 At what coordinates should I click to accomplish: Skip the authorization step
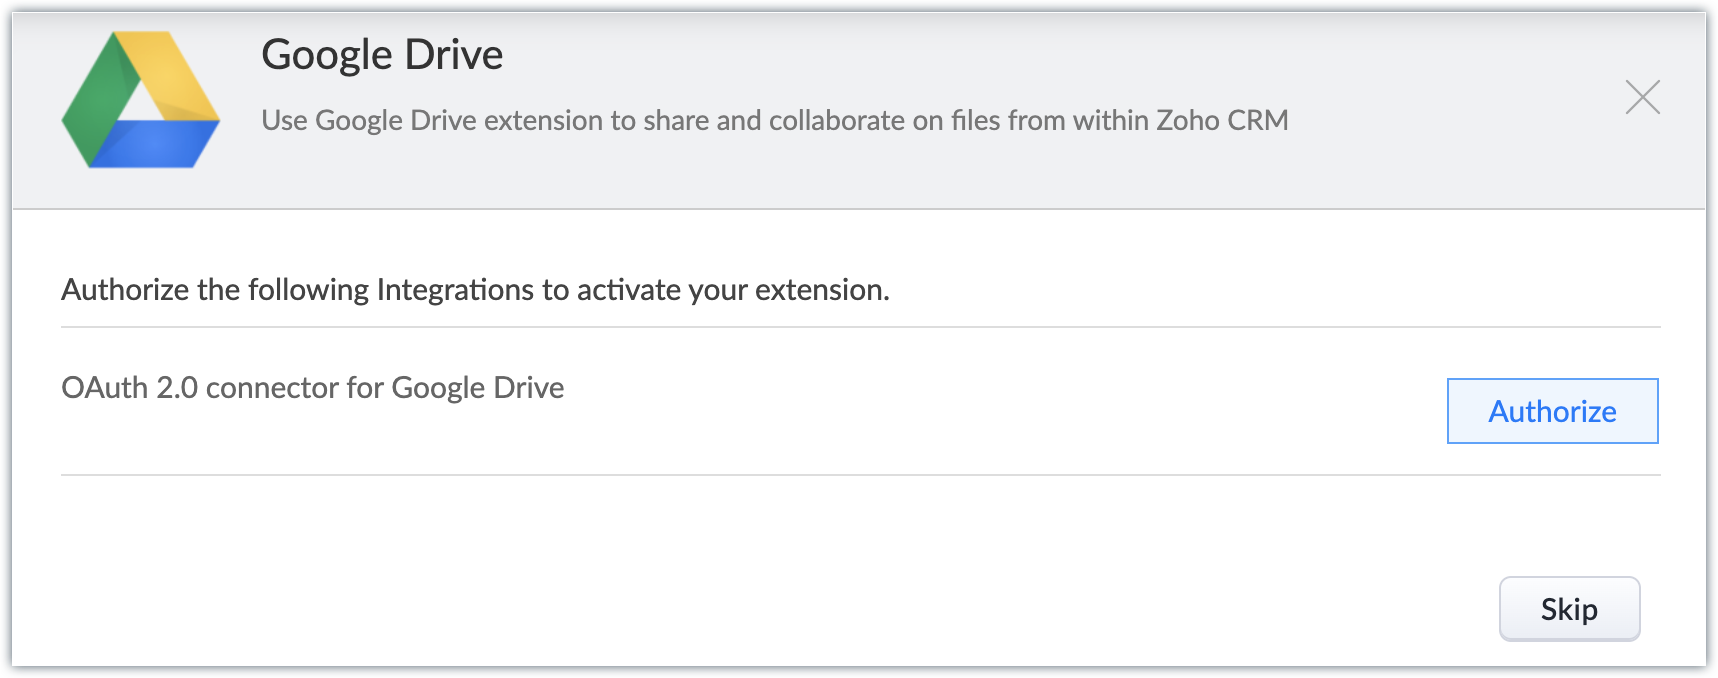(1569, 609)
